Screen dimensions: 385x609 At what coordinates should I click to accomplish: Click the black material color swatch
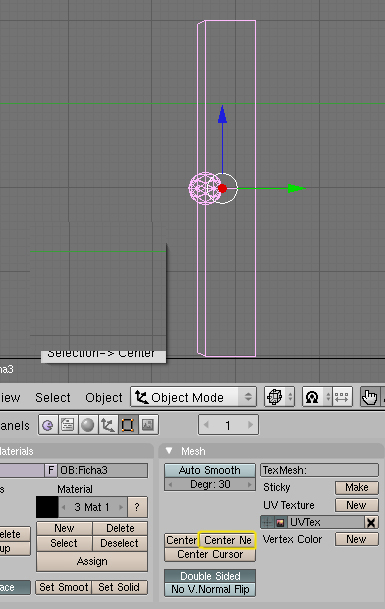coord(47,507)
